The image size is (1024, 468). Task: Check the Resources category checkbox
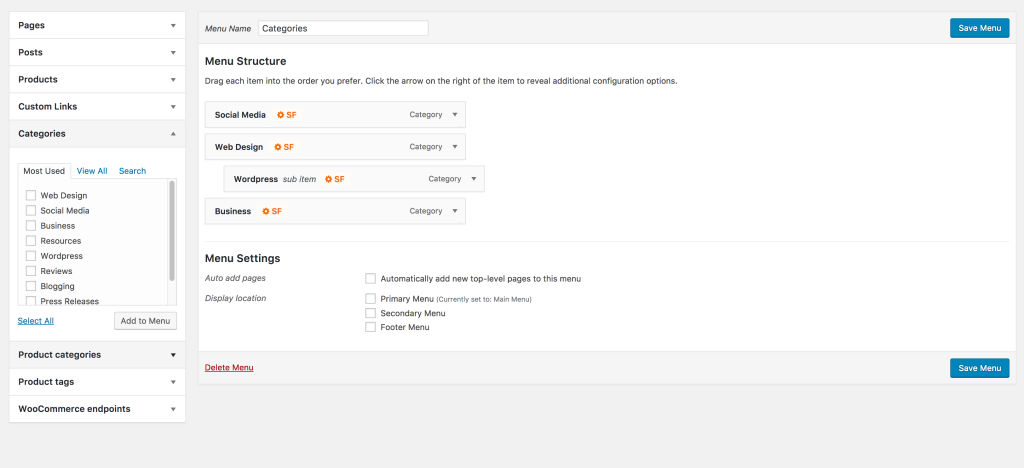[31, 241]
